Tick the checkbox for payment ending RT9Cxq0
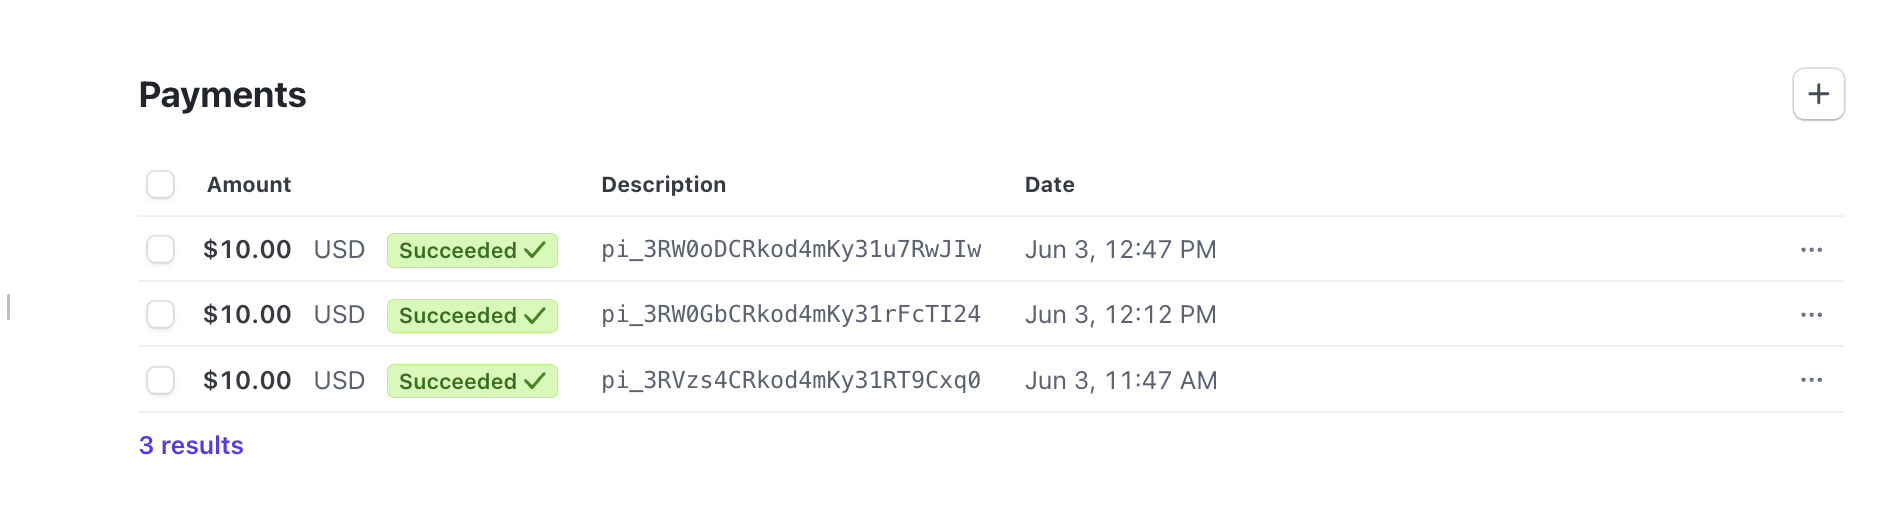1898x512 pixels. pos(160,380)
